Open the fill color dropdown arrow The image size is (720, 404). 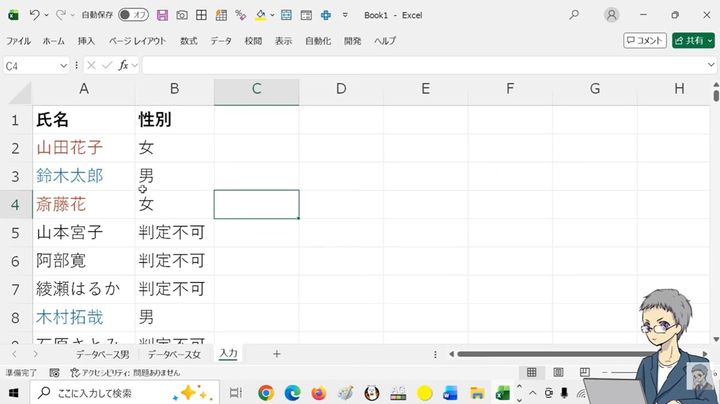[272, 15]
